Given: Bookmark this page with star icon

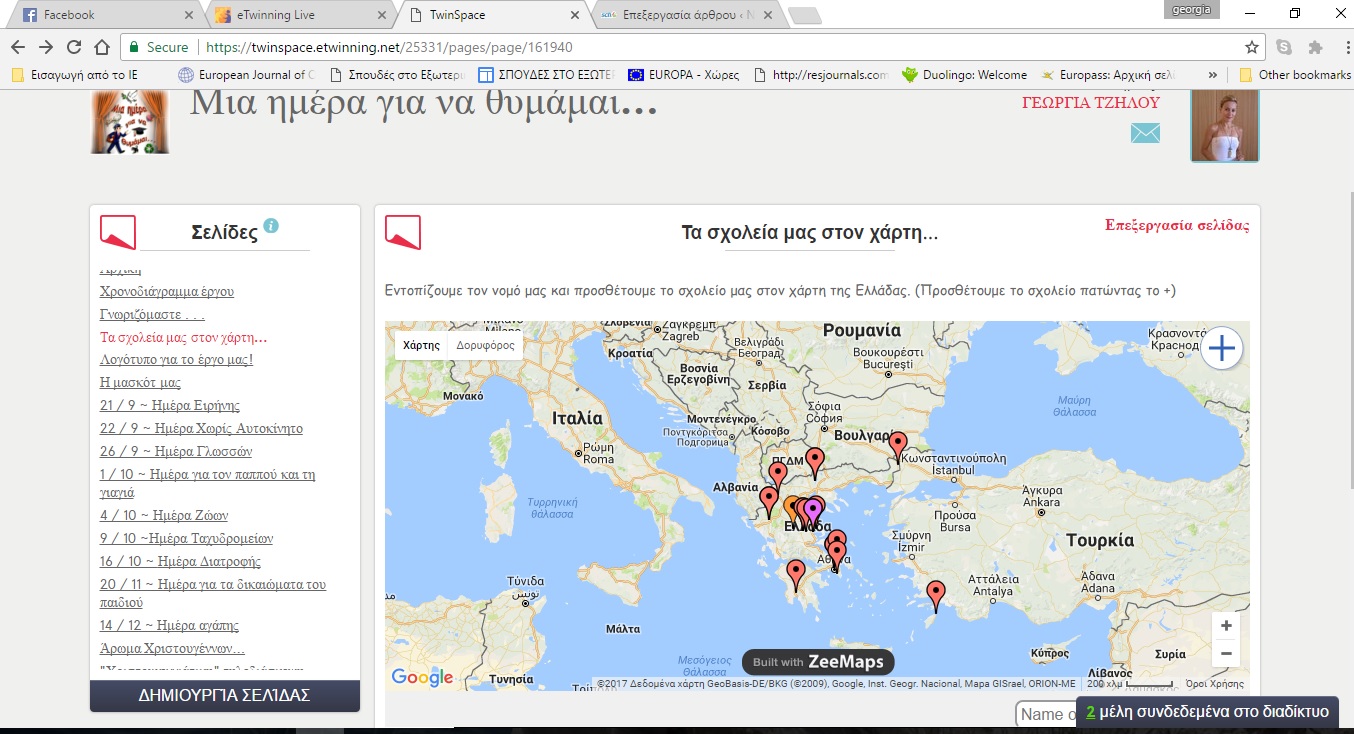Looking at the screenshot, I should click(1251, 47).
